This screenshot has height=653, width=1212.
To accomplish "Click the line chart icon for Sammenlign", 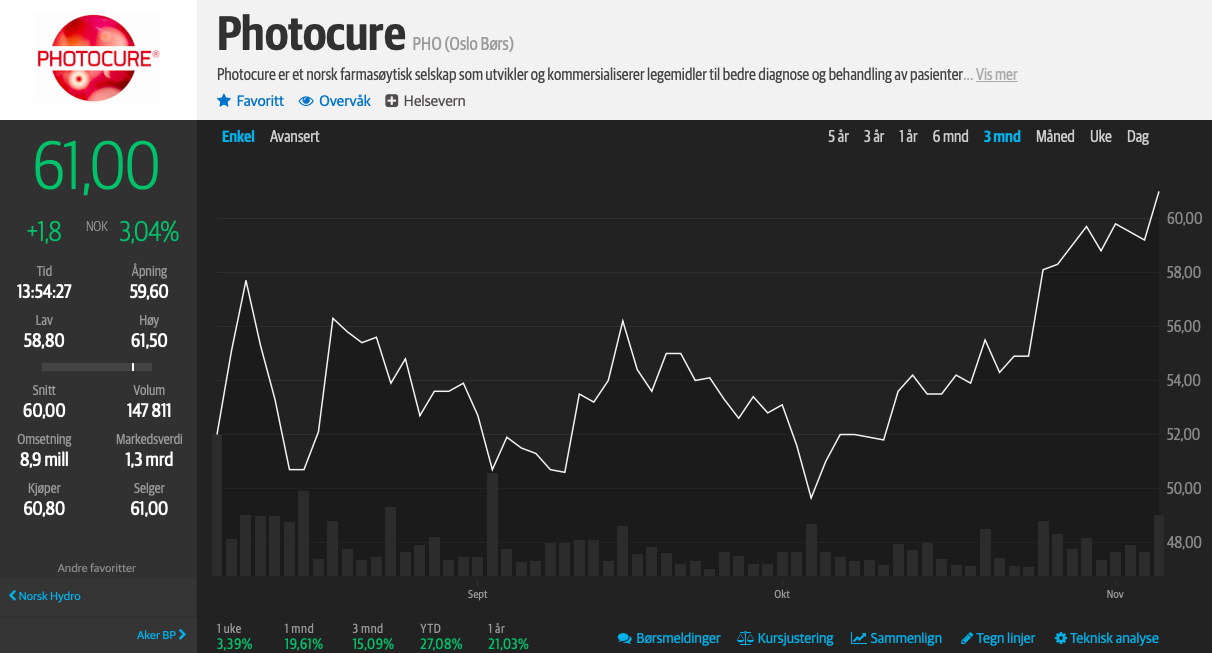I will click(859, 638).
